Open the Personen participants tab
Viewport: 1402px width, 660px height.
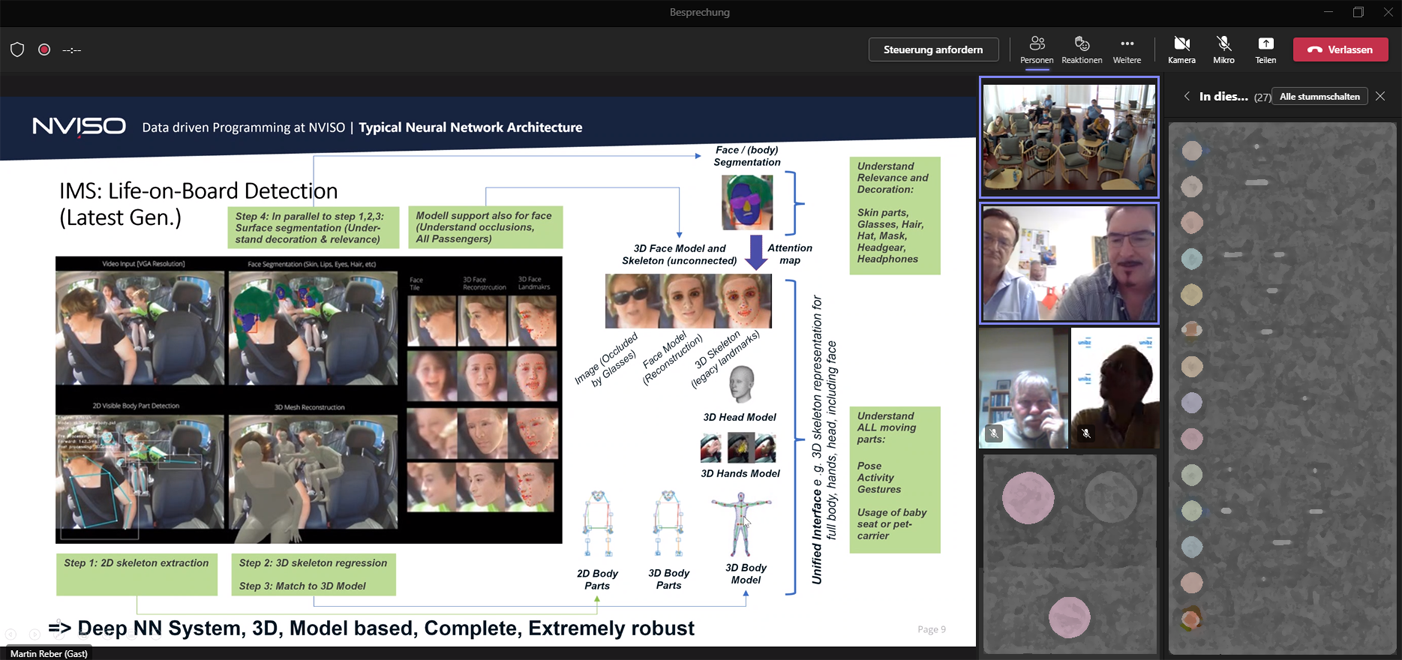point(1036,49)
